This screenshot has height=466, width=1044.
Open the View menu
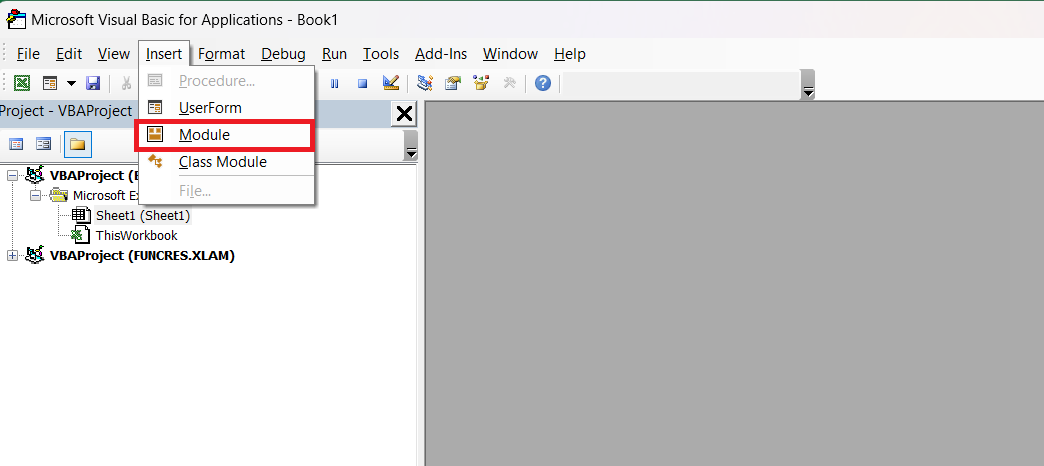pyautogui.click(x=114, y=54)
